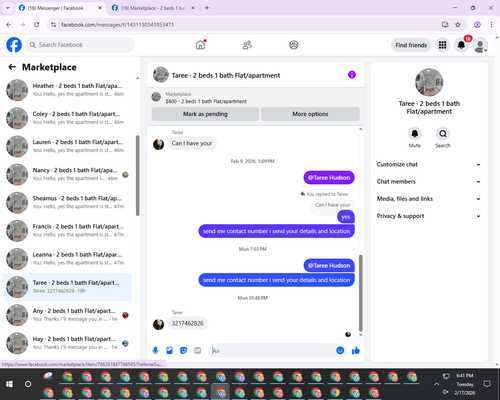The image size is (500, 400).
Task: Click the 'Can I have your' received message
Action: coord(192,143)
